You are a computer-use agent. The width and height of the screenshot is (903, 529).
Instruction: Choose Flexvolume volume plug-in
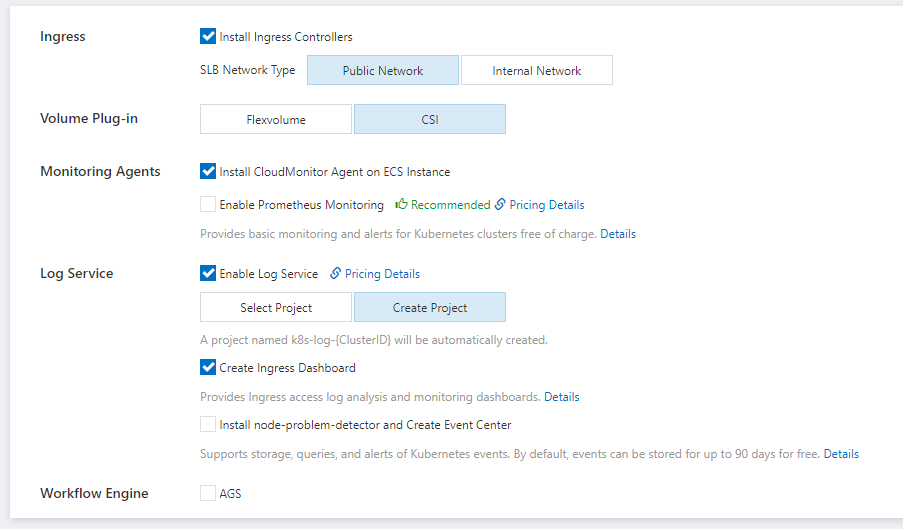tap(276, 119)
